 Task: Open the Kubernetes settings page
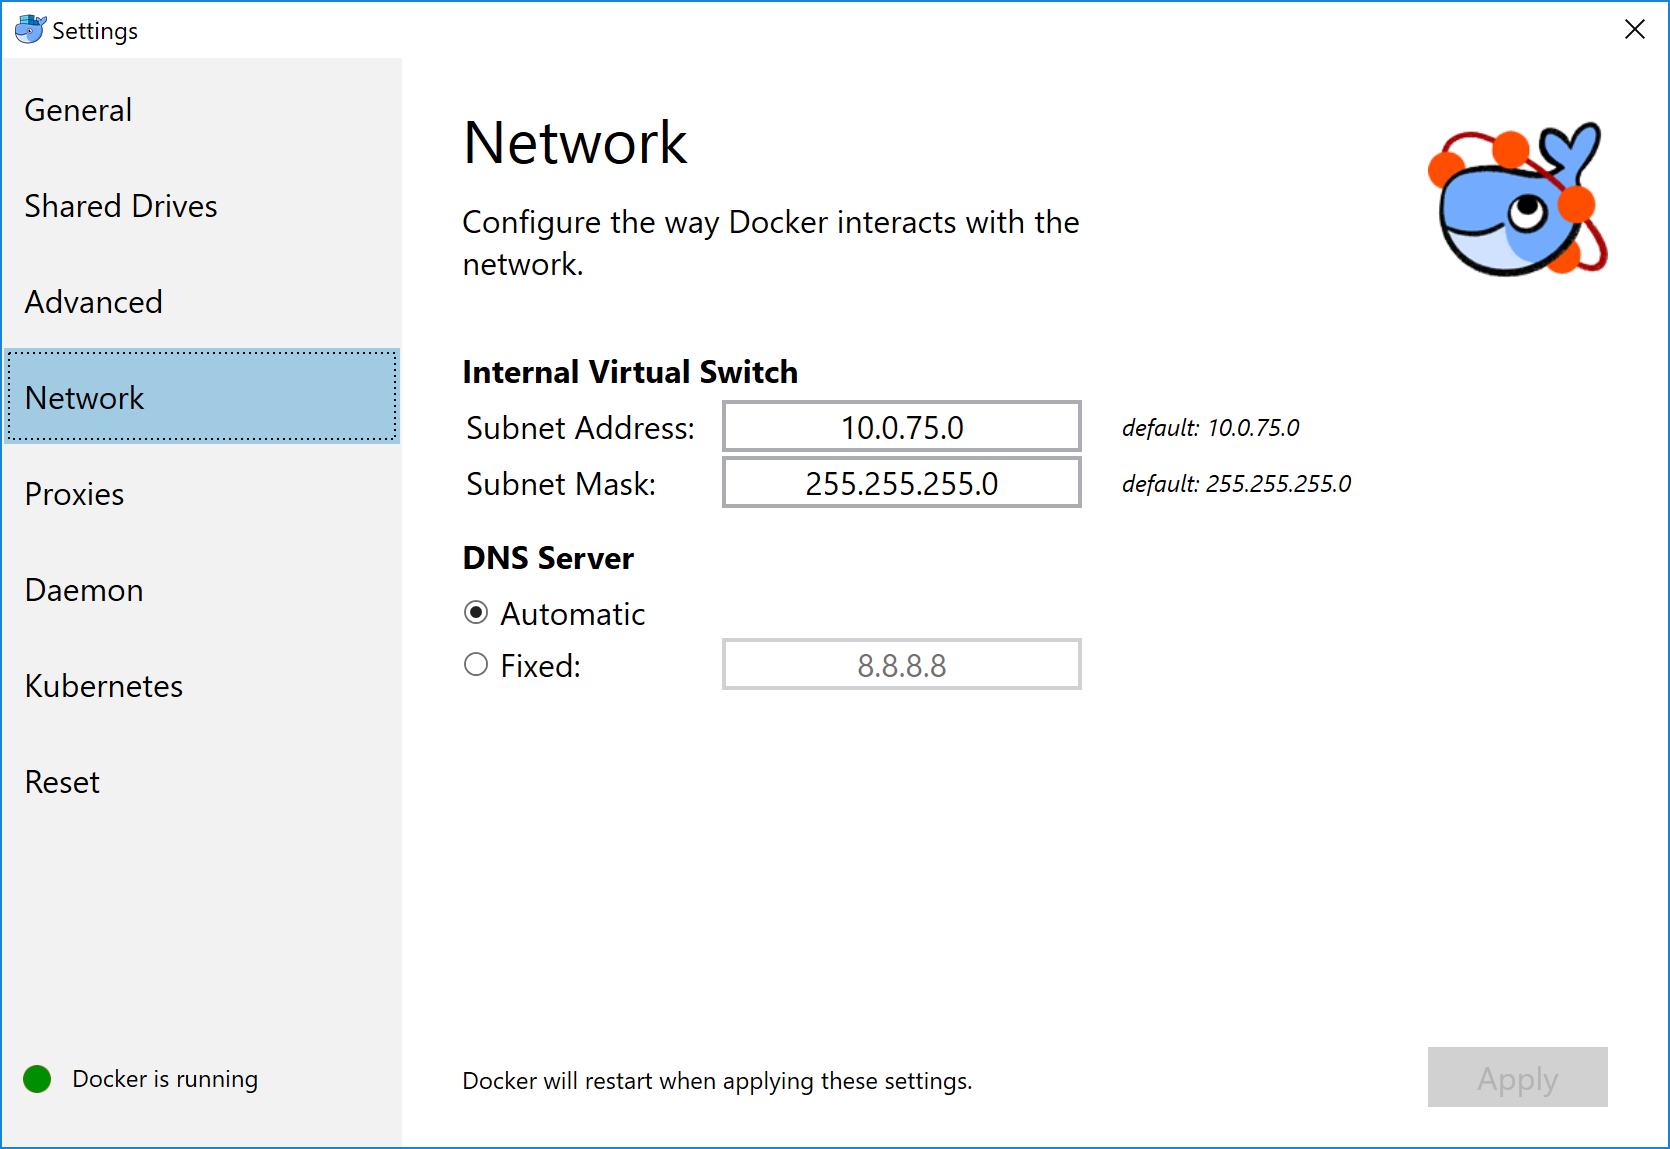coord(103,685)
